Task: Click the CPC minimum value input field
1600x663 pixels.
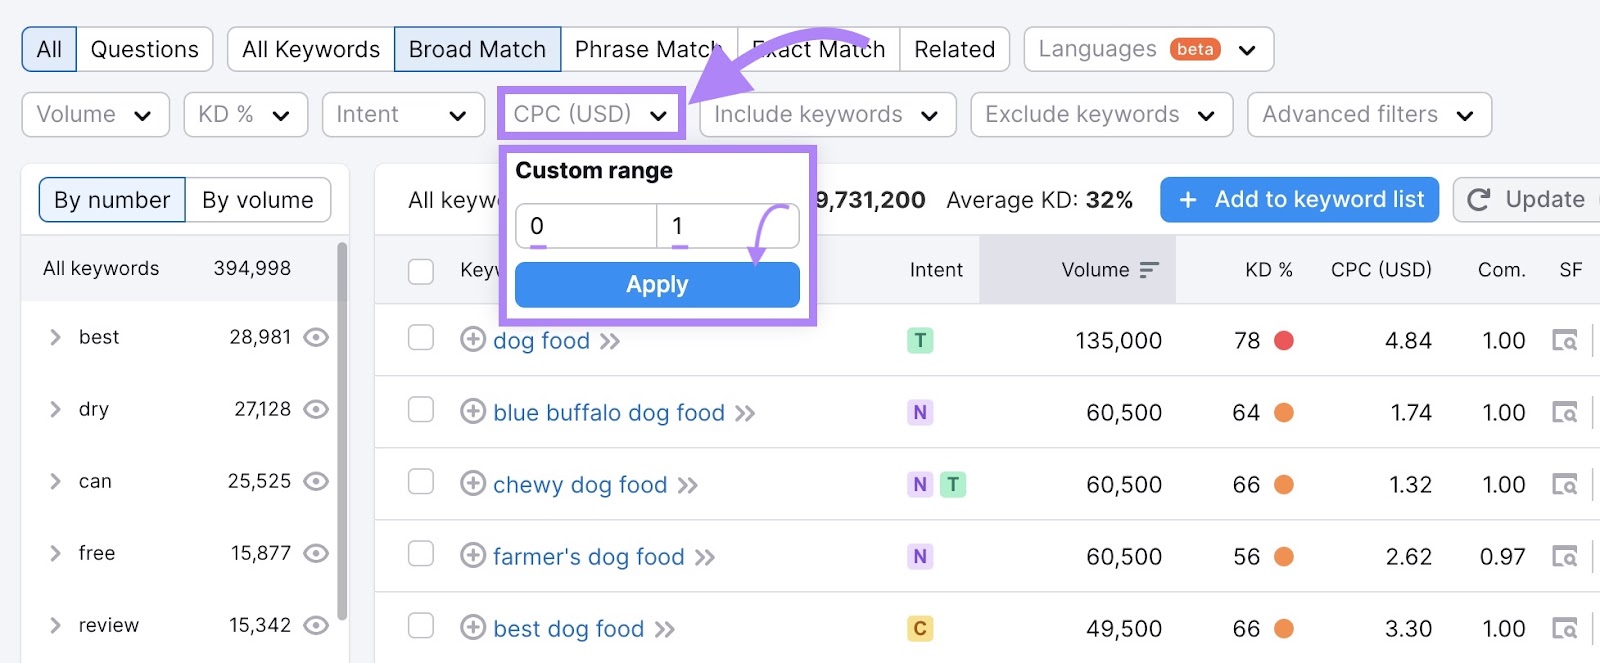Action: pyautogui.click(x=585, y=226)
